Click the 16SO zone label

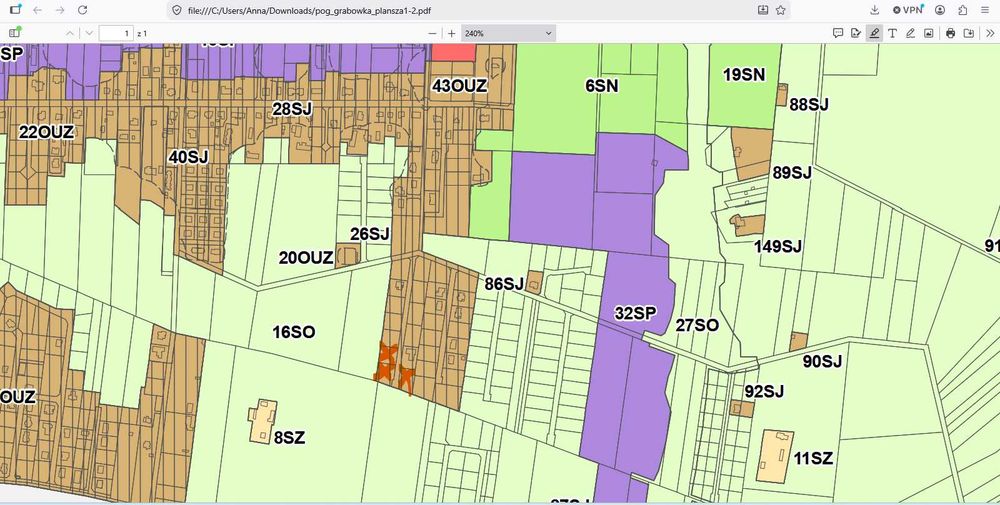pyautogui.click(x=293, y=332)
